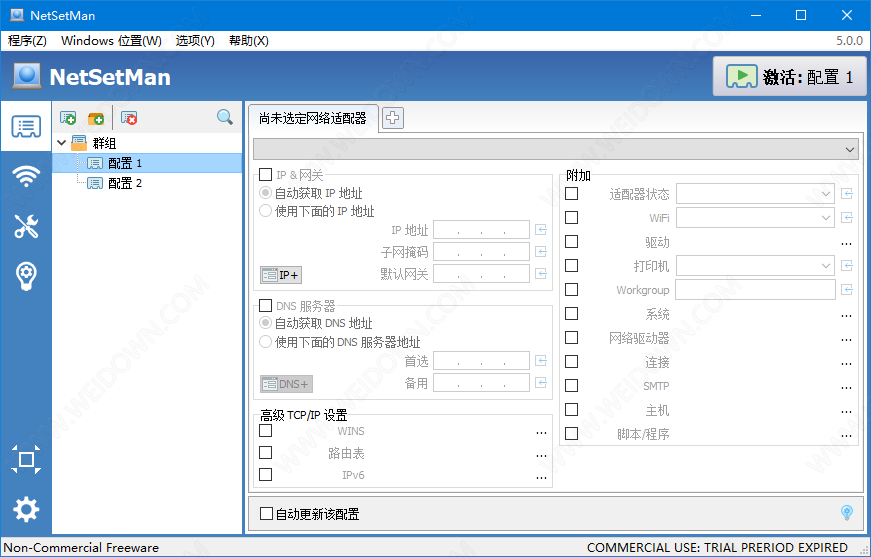This screenshot has height=557, width=871.
Task: Open 驱动 settings ellipsis
Action: point(846,243)
